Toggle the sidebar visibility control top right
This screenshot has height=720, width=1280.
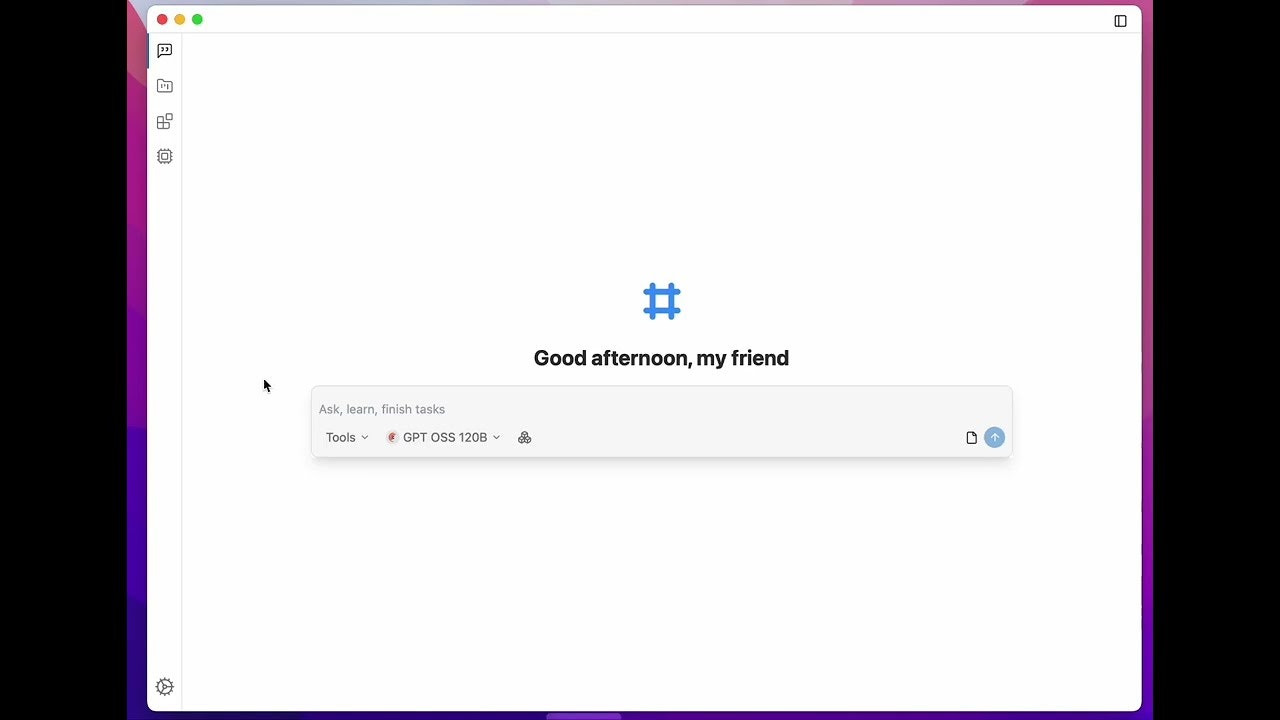[1119, 19]
